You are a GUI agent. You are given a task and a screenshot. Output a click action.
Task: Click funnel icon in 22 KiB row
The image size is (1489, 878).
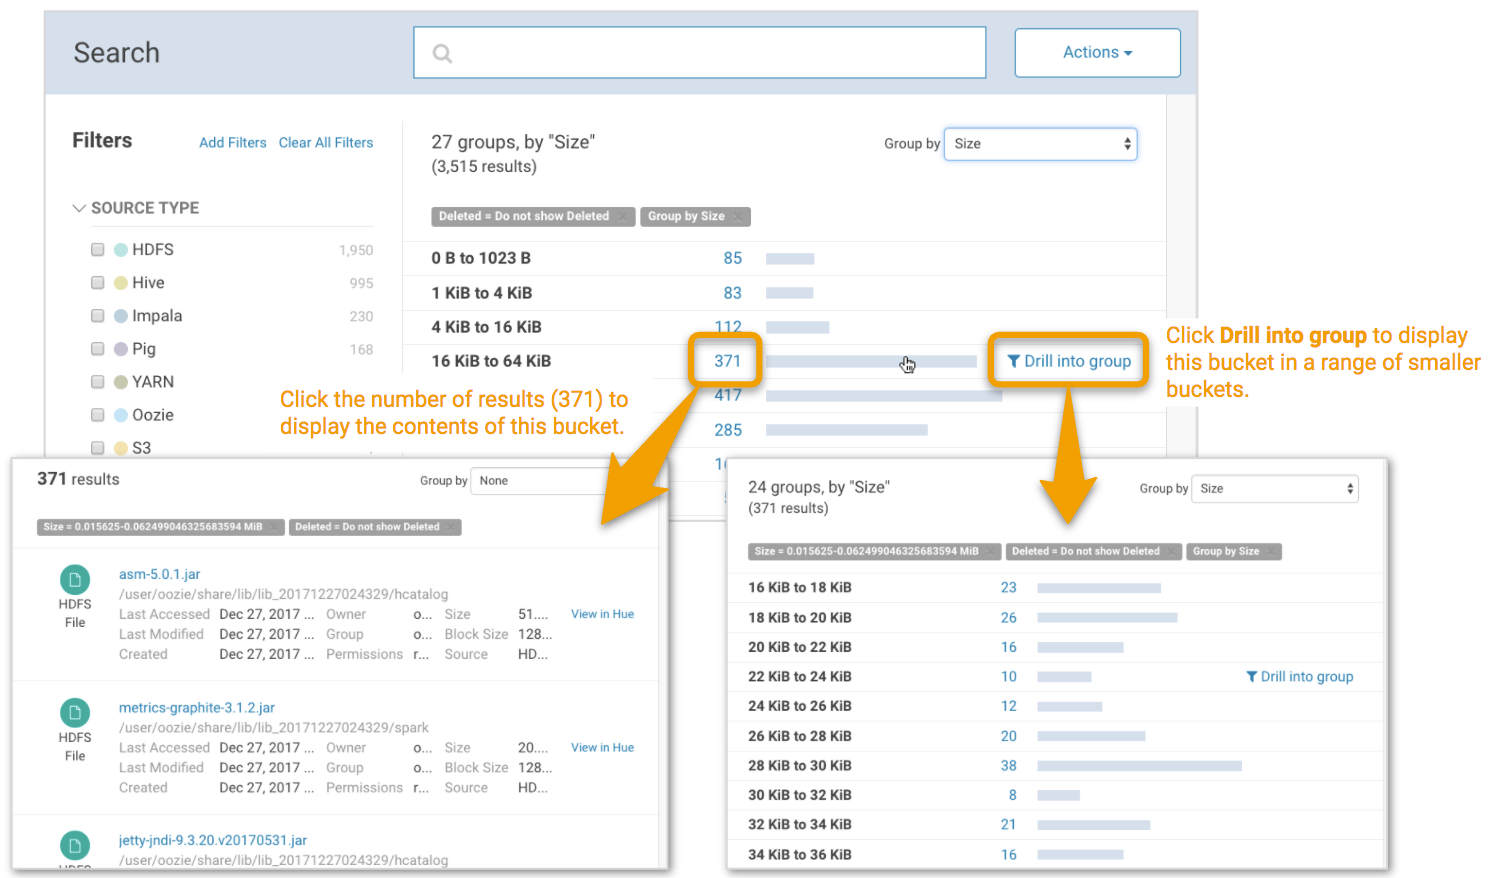coord(1251,677)
